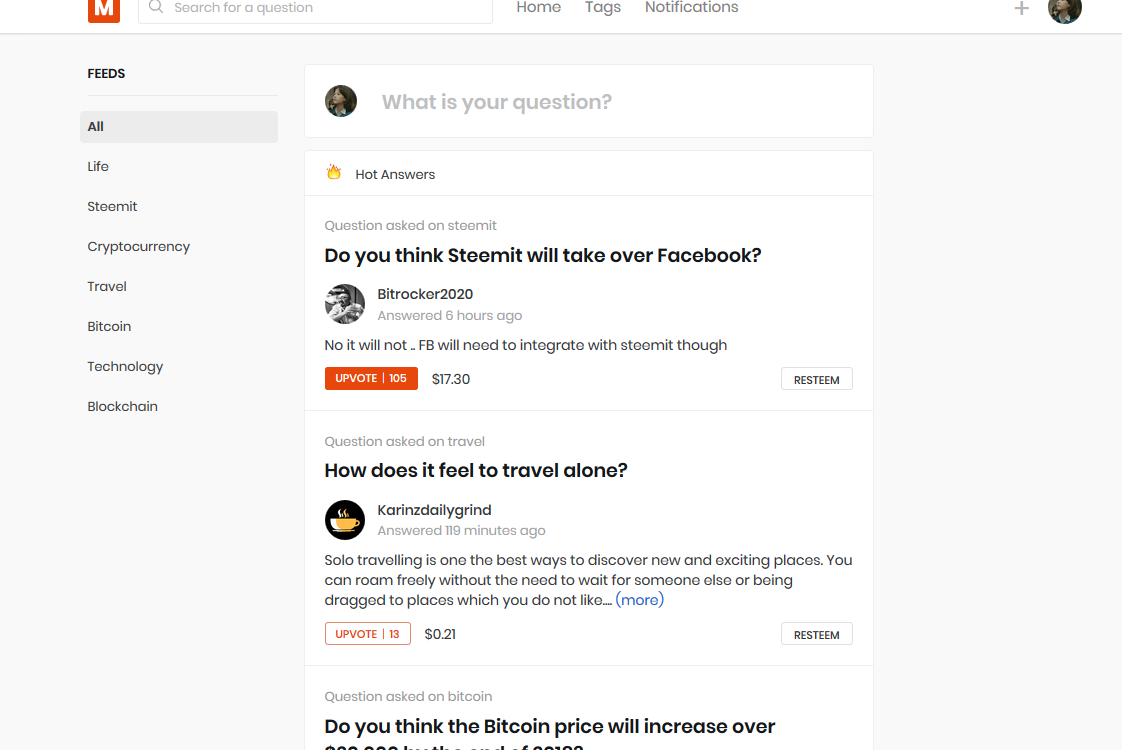This screenshot has width=1122, height=750.
Task: Click your avatar beside the question box
Action: click(341, 101)
